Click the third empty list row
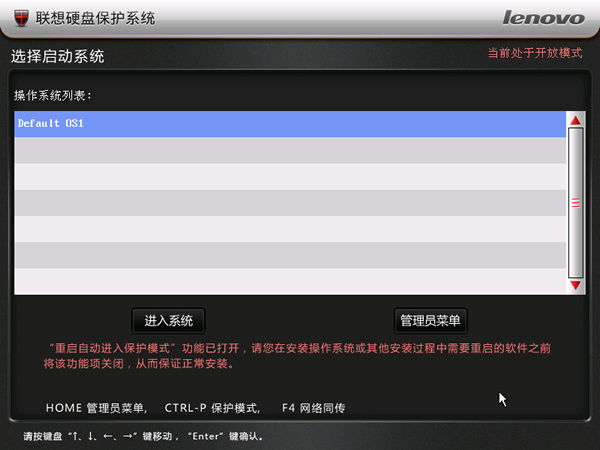Viewport: 600px width, 450px height. (290, 203)
